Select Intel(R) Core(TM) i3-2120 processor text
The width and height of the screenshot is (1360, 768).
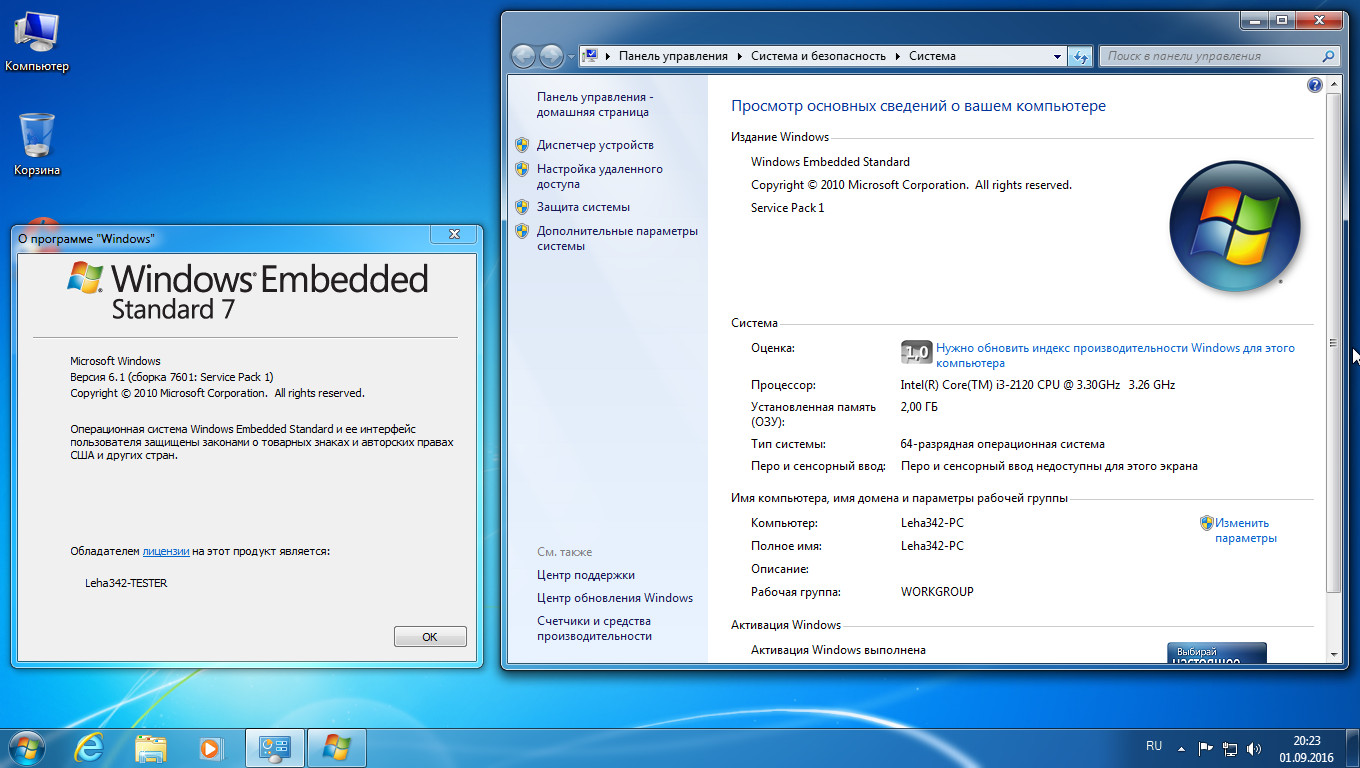pyautogui.click(x=1038, y=385)
